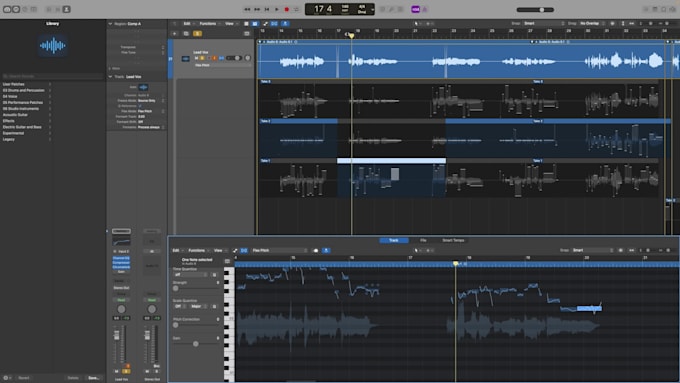The image size is (680, 383).
Task: Mute the Lead Vox track
Action: point(196,58)
